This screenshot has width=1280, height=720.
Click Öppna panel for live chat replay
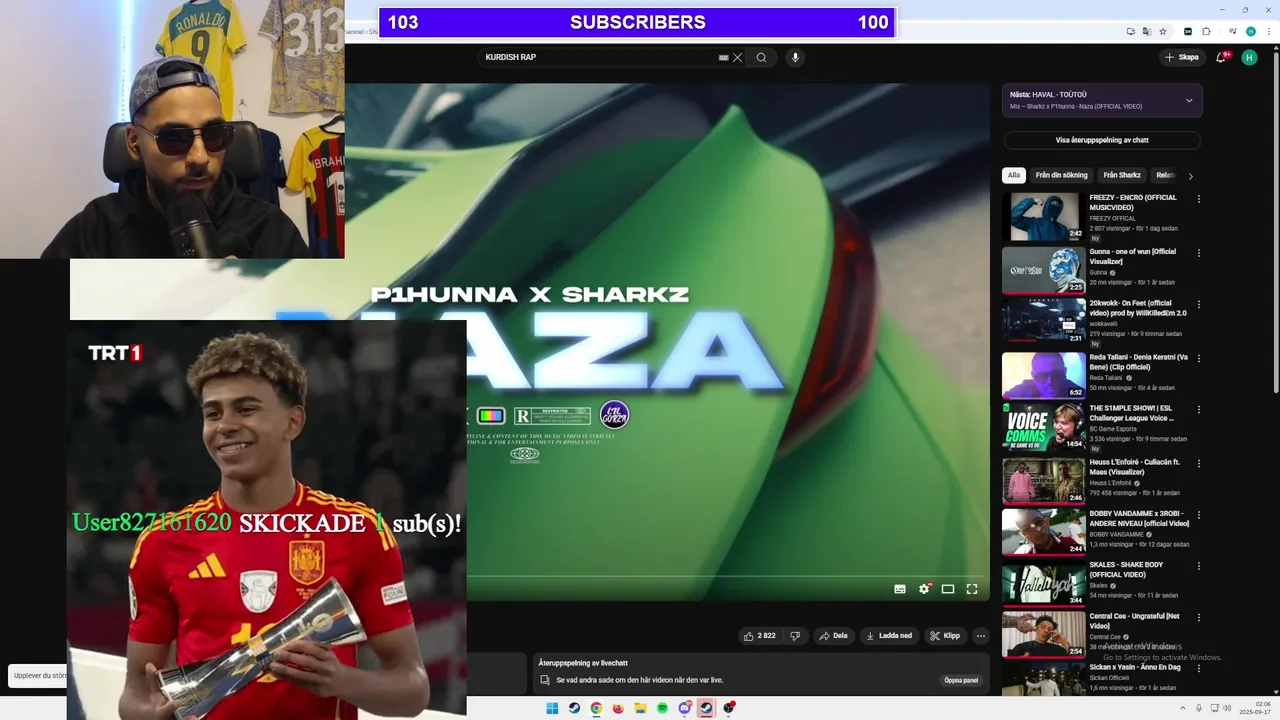coord(961,680)
